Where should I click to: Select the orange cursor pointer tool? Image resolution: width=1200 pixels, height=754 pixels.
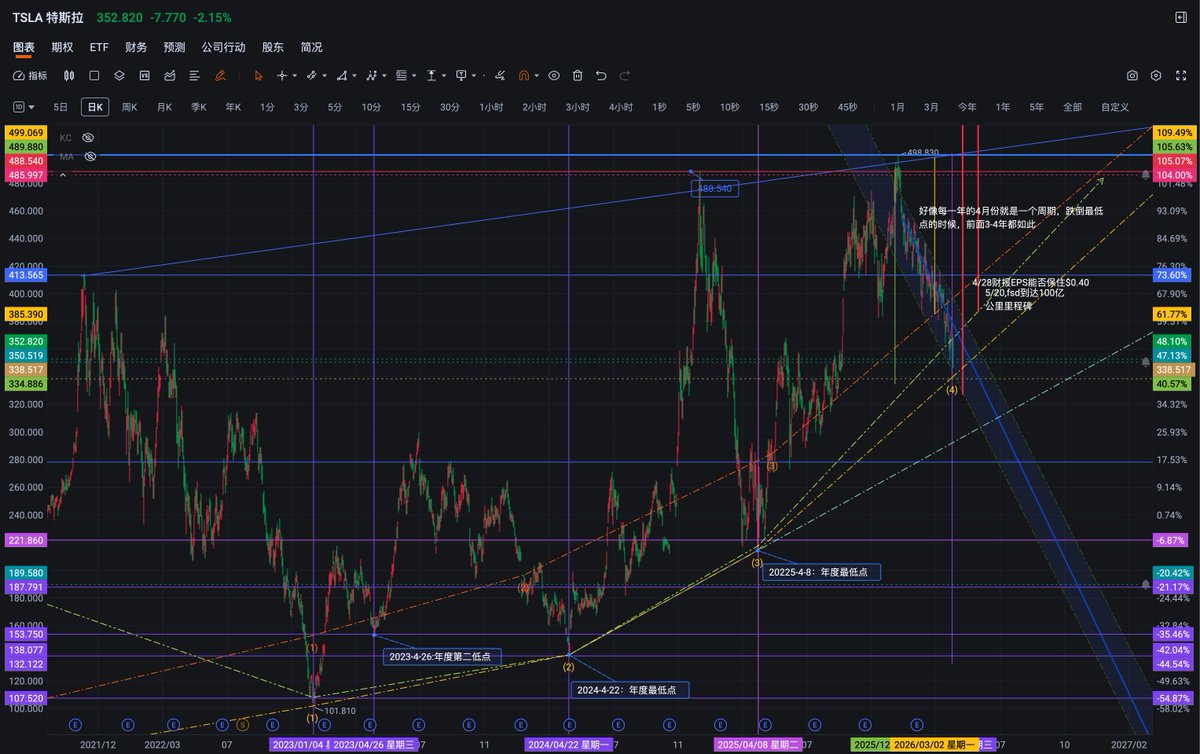259,75
